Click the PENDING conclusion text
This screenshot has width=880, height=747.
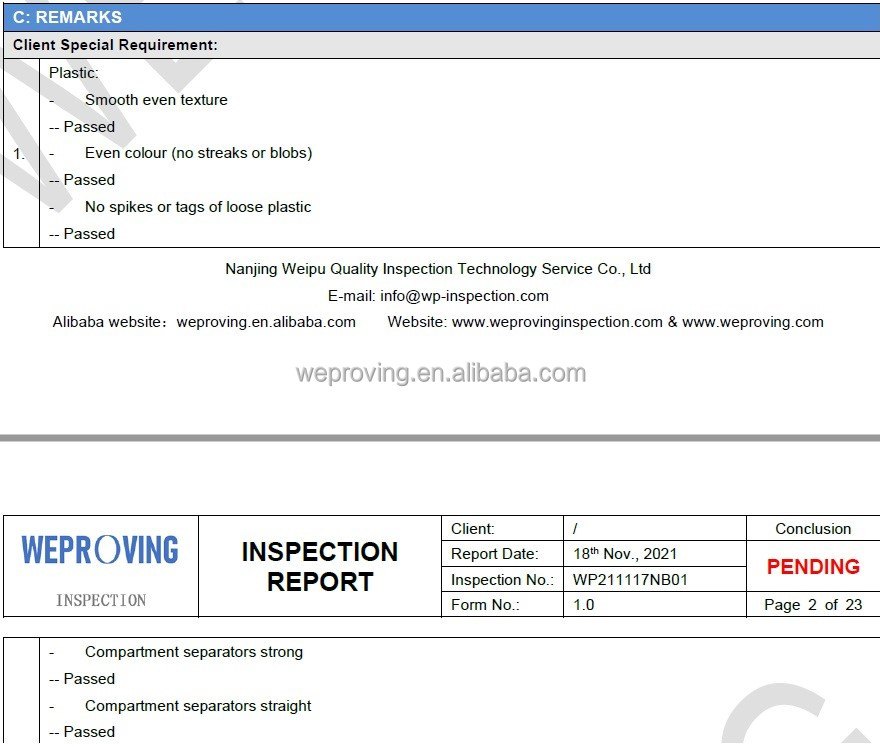(x=813, y=566)
